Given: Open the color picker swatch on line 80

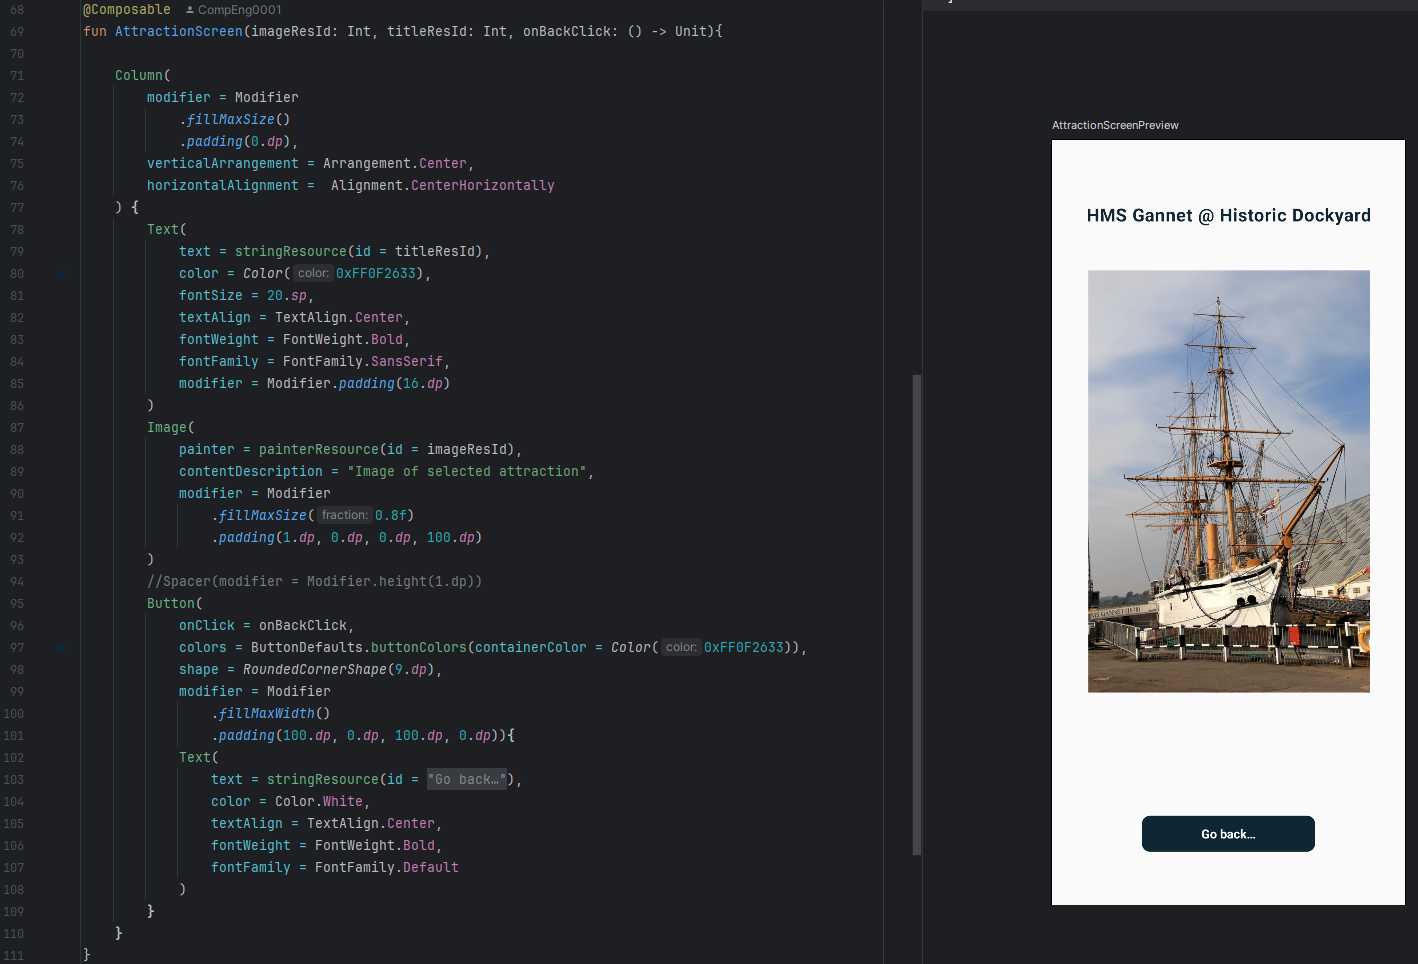Looking at the screenshot, I should pos(62,273).
